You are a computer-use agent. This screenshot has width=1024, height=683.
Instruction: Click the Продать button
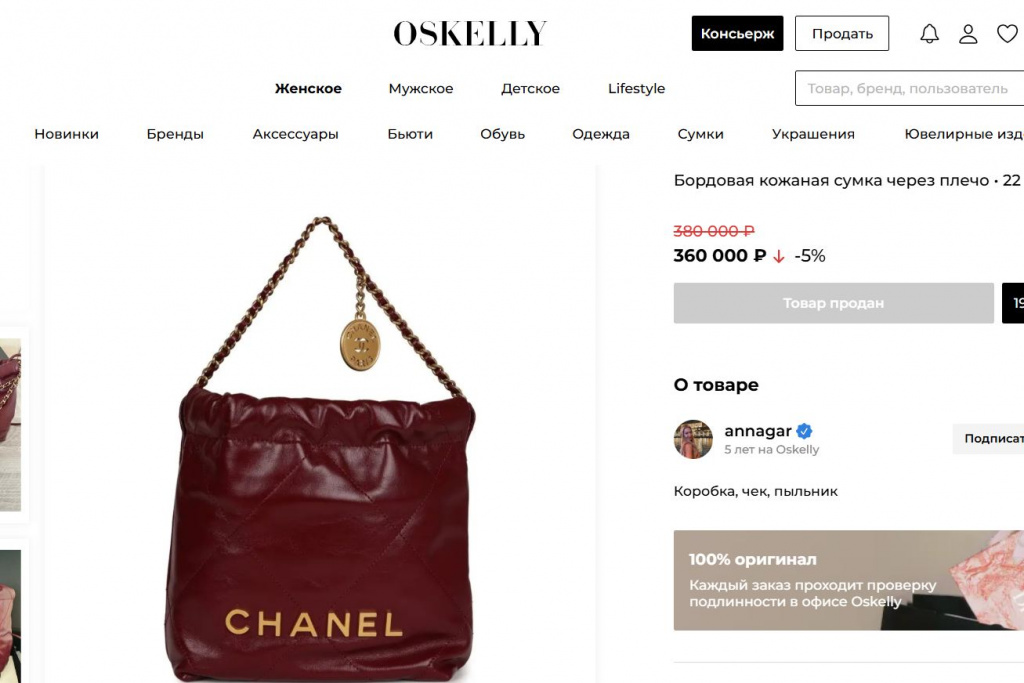[842, 33]
